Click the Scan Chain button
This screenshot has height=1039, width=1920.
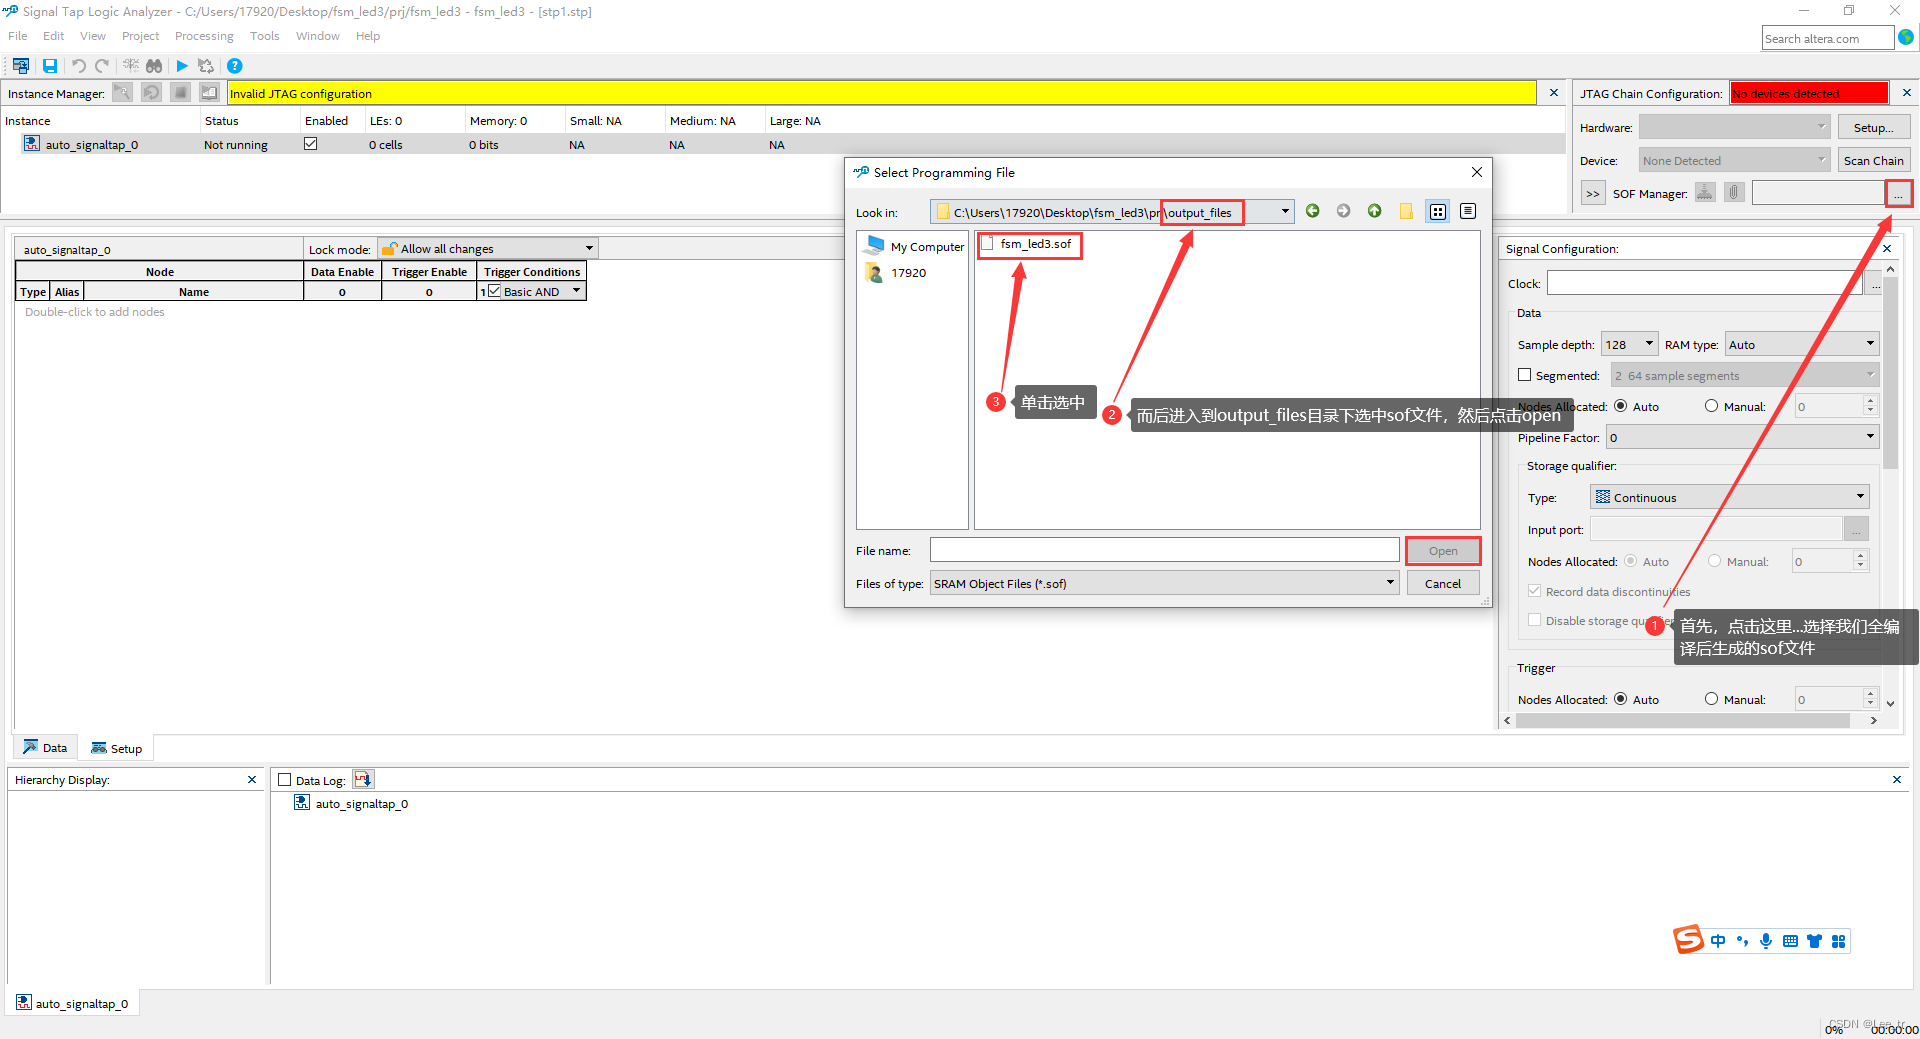[x=1872, y=160]
